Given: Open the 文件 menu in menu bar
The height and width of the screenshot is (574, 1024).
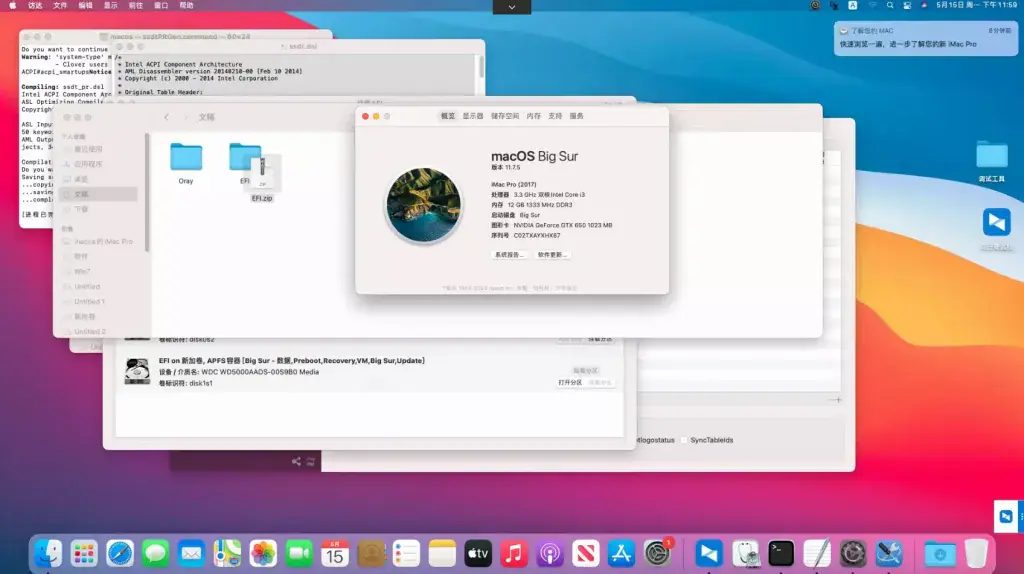Looking at the screenshot, I should coord(60,5).
